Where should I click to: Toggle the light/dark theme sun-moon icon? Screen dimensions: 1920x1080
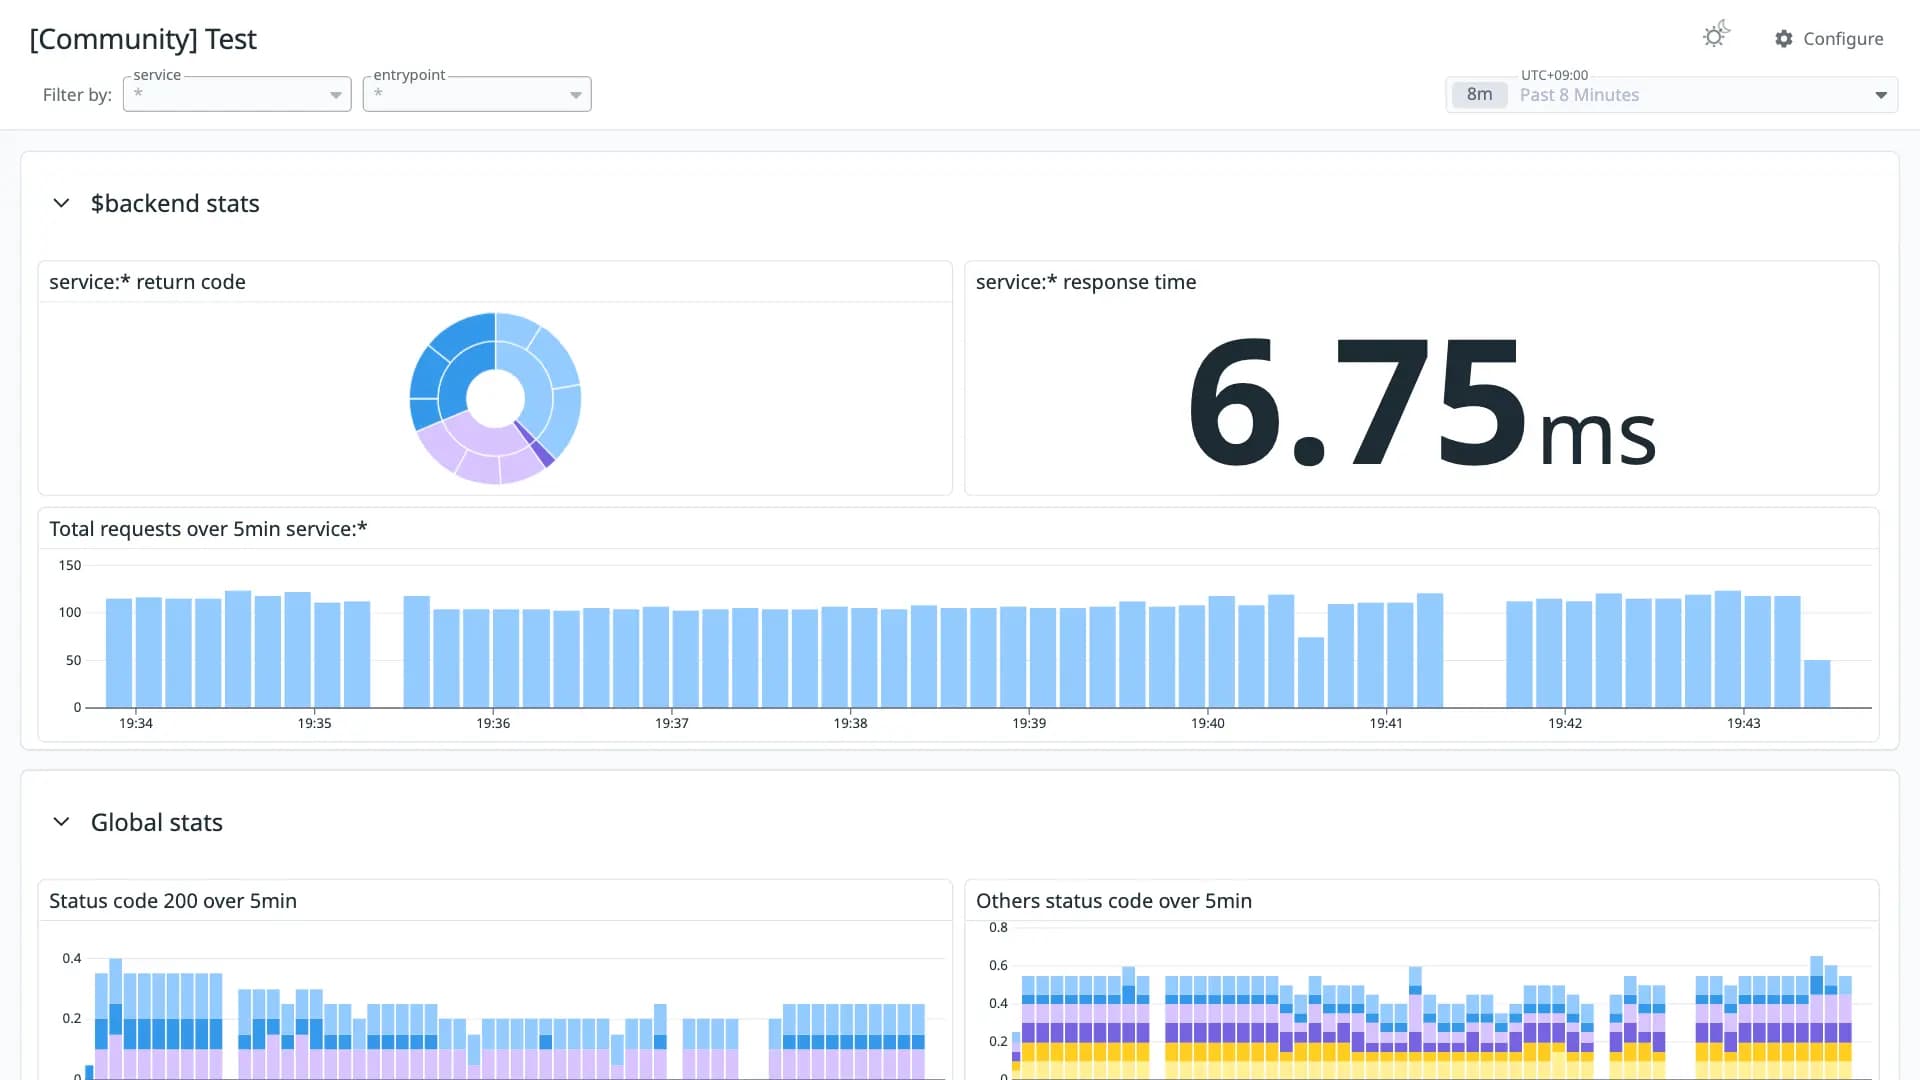(1716, 35)
